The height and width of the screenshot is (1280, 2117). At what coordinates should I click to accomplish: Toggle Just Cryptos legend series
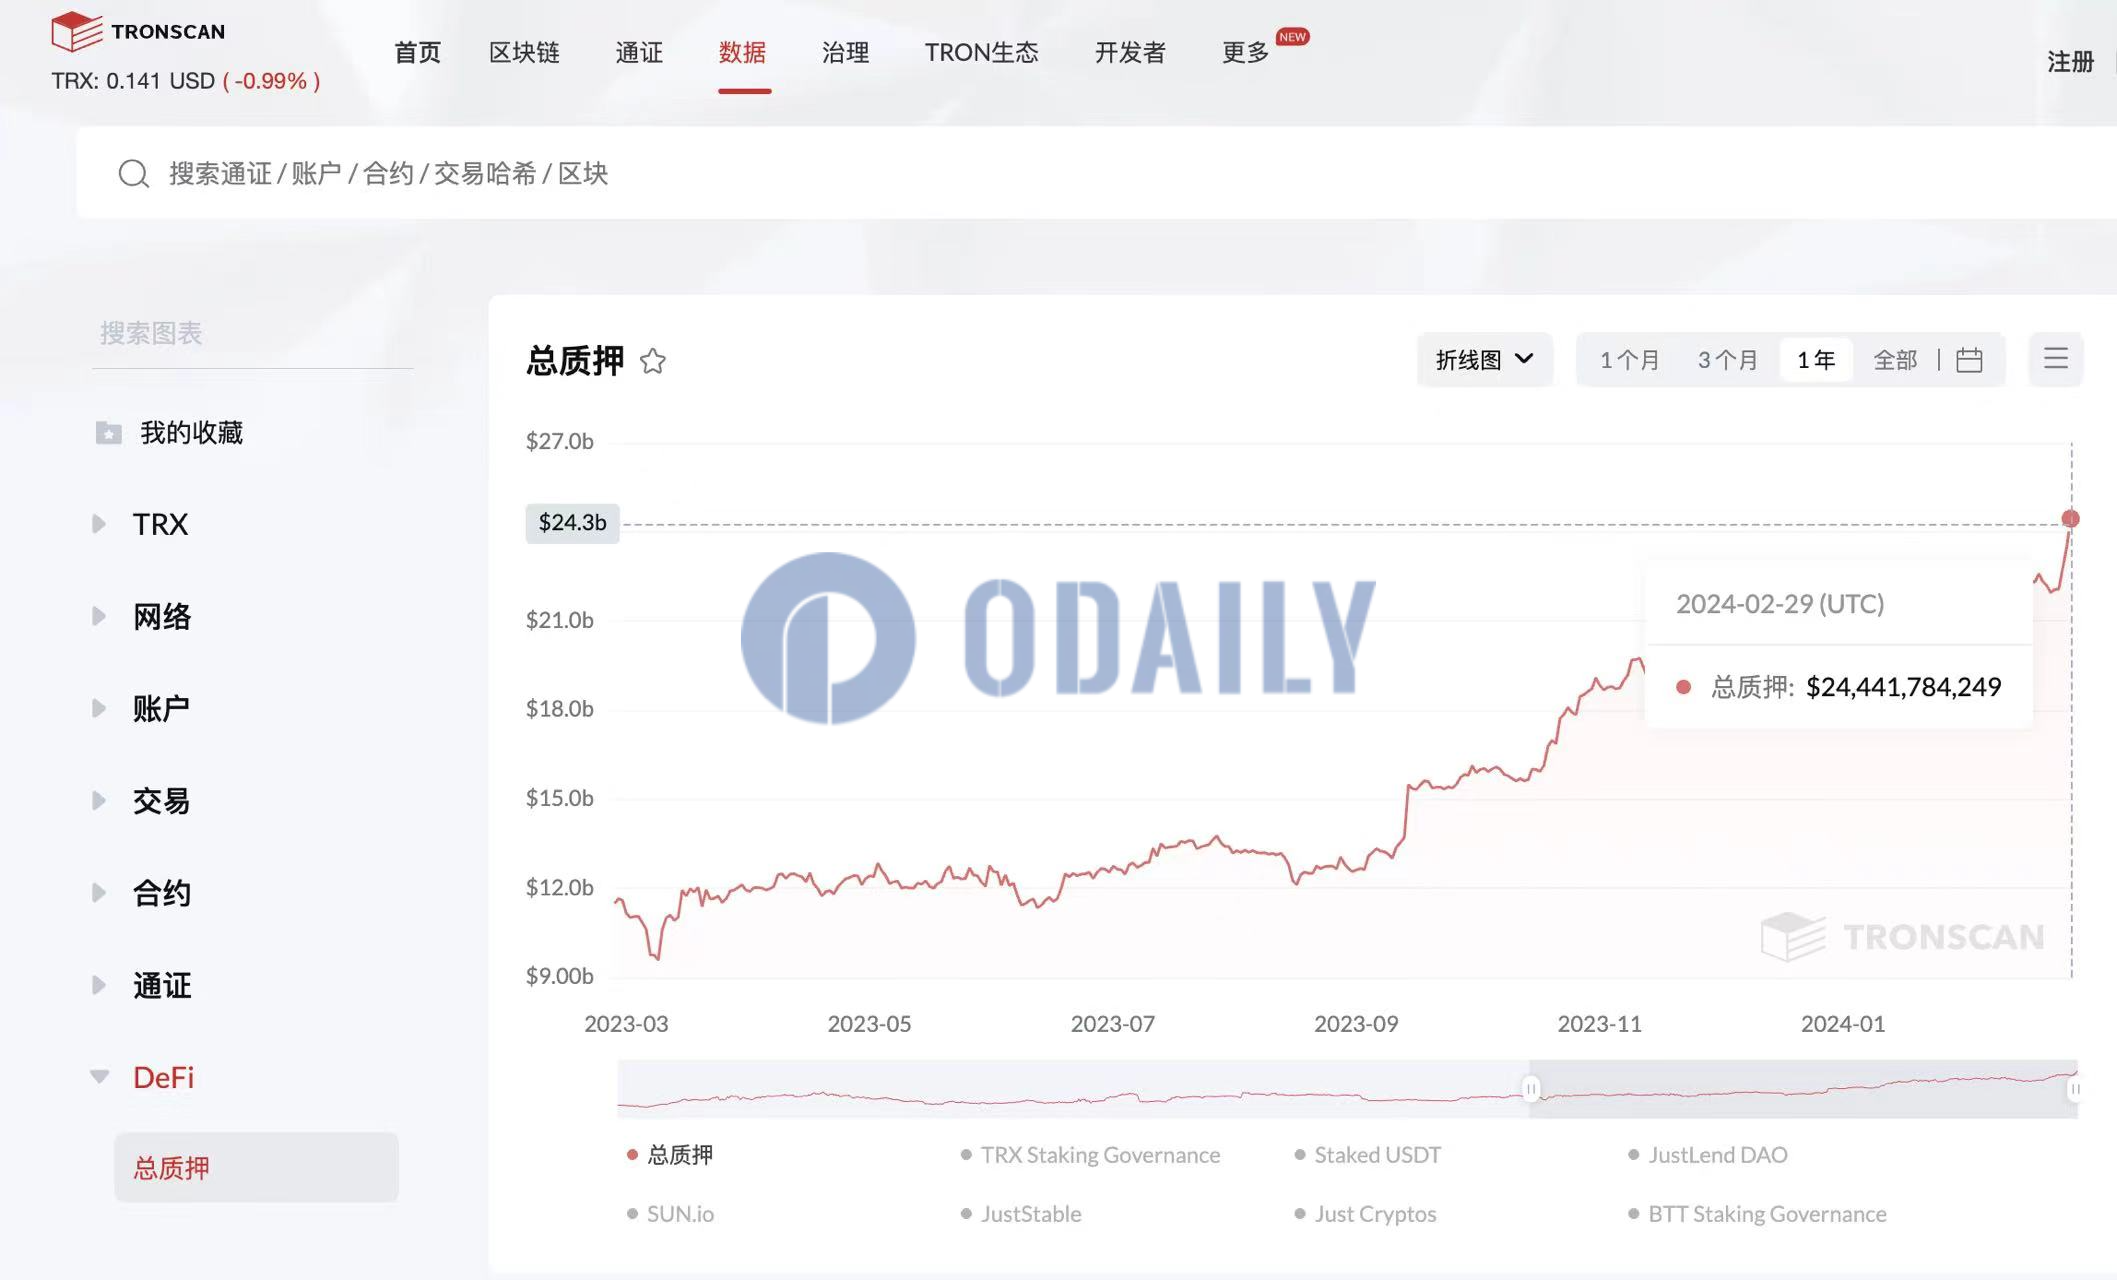pos(1365,1214)
